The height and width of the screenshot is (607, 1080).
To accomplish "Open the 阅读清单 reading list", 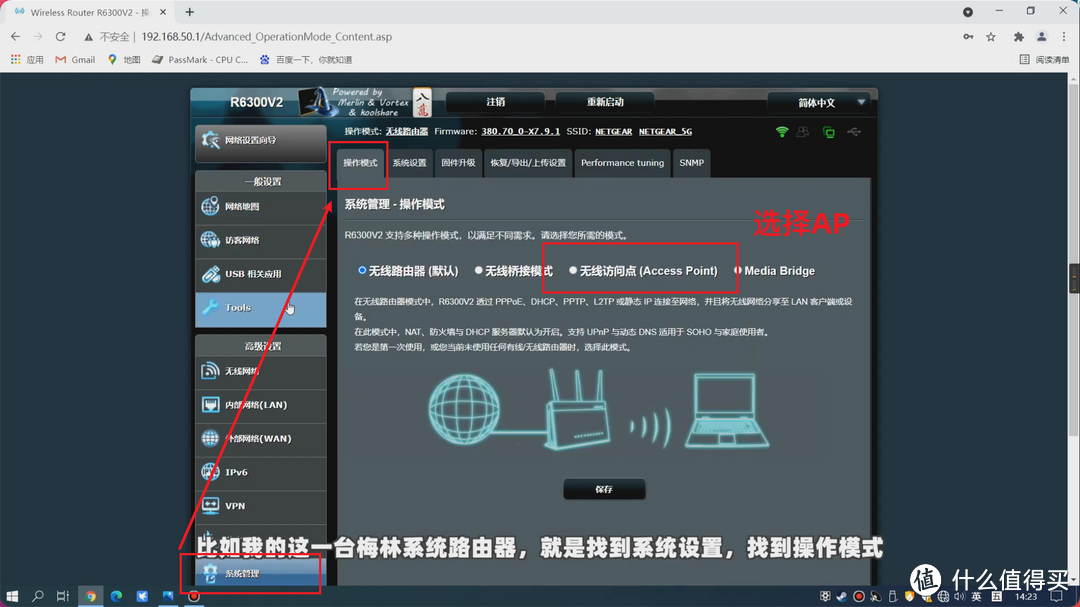I will pyautogui.click(x=1044, y=60).
